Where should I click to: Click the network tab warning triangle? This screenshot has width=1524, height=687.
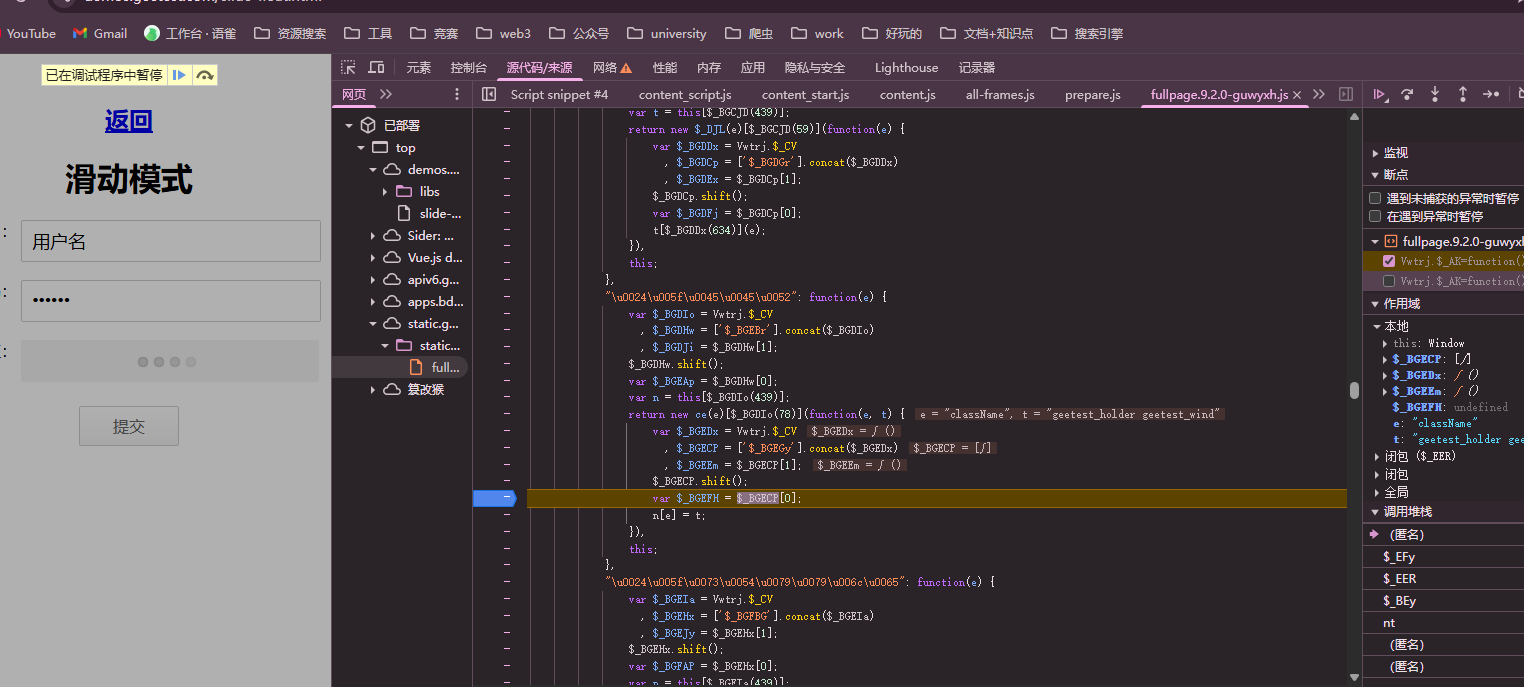point(626,68)
